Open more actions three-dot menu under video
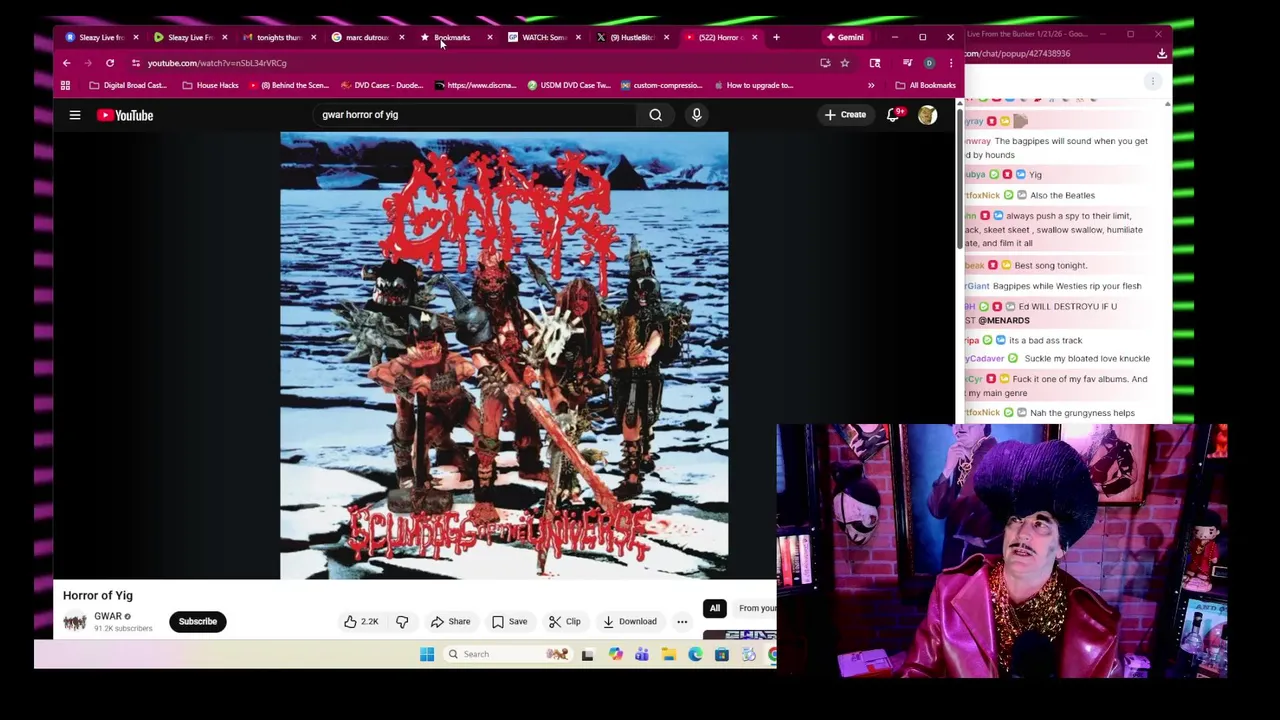Screen dimensions: 1280x720 [682, 622]
